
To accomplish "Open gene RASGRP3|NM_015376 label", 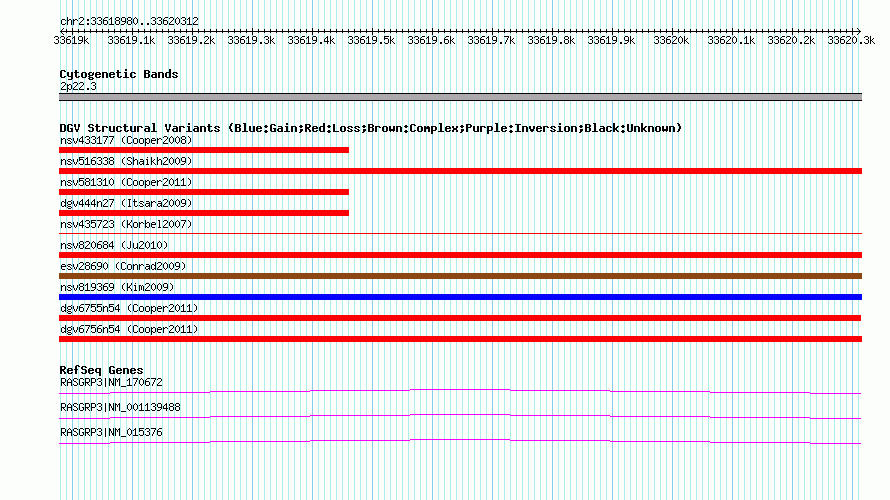I will point(111,432).
